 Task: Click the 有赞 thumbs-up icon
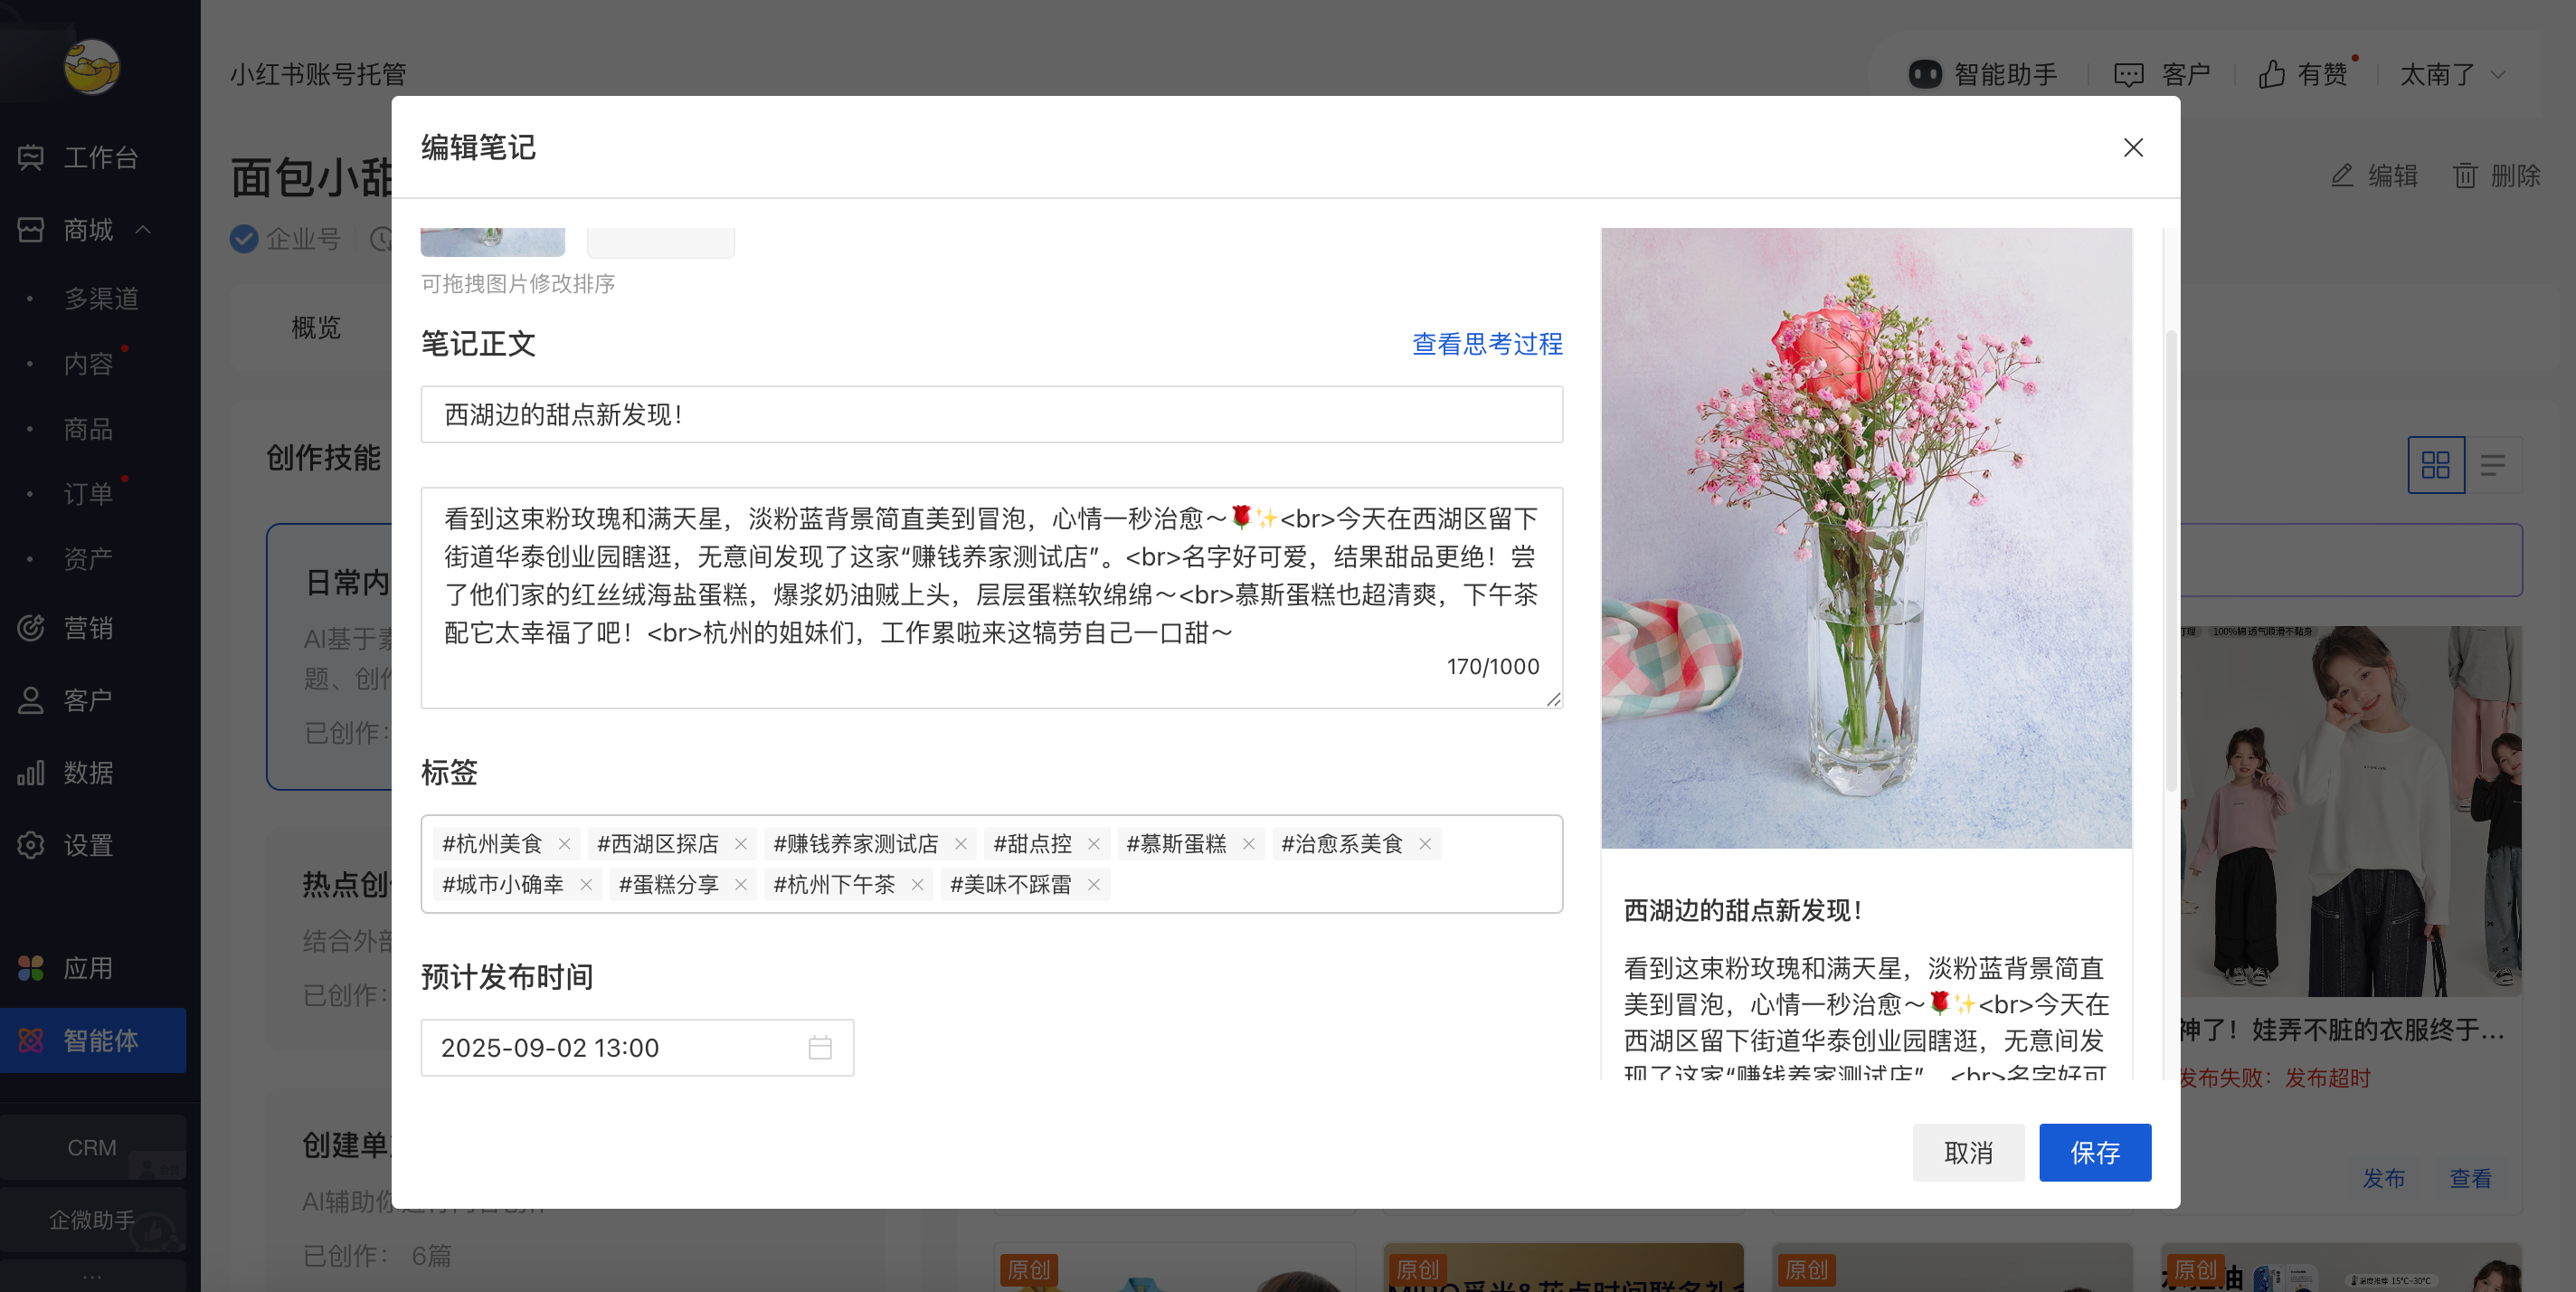tap(2273, 73)
